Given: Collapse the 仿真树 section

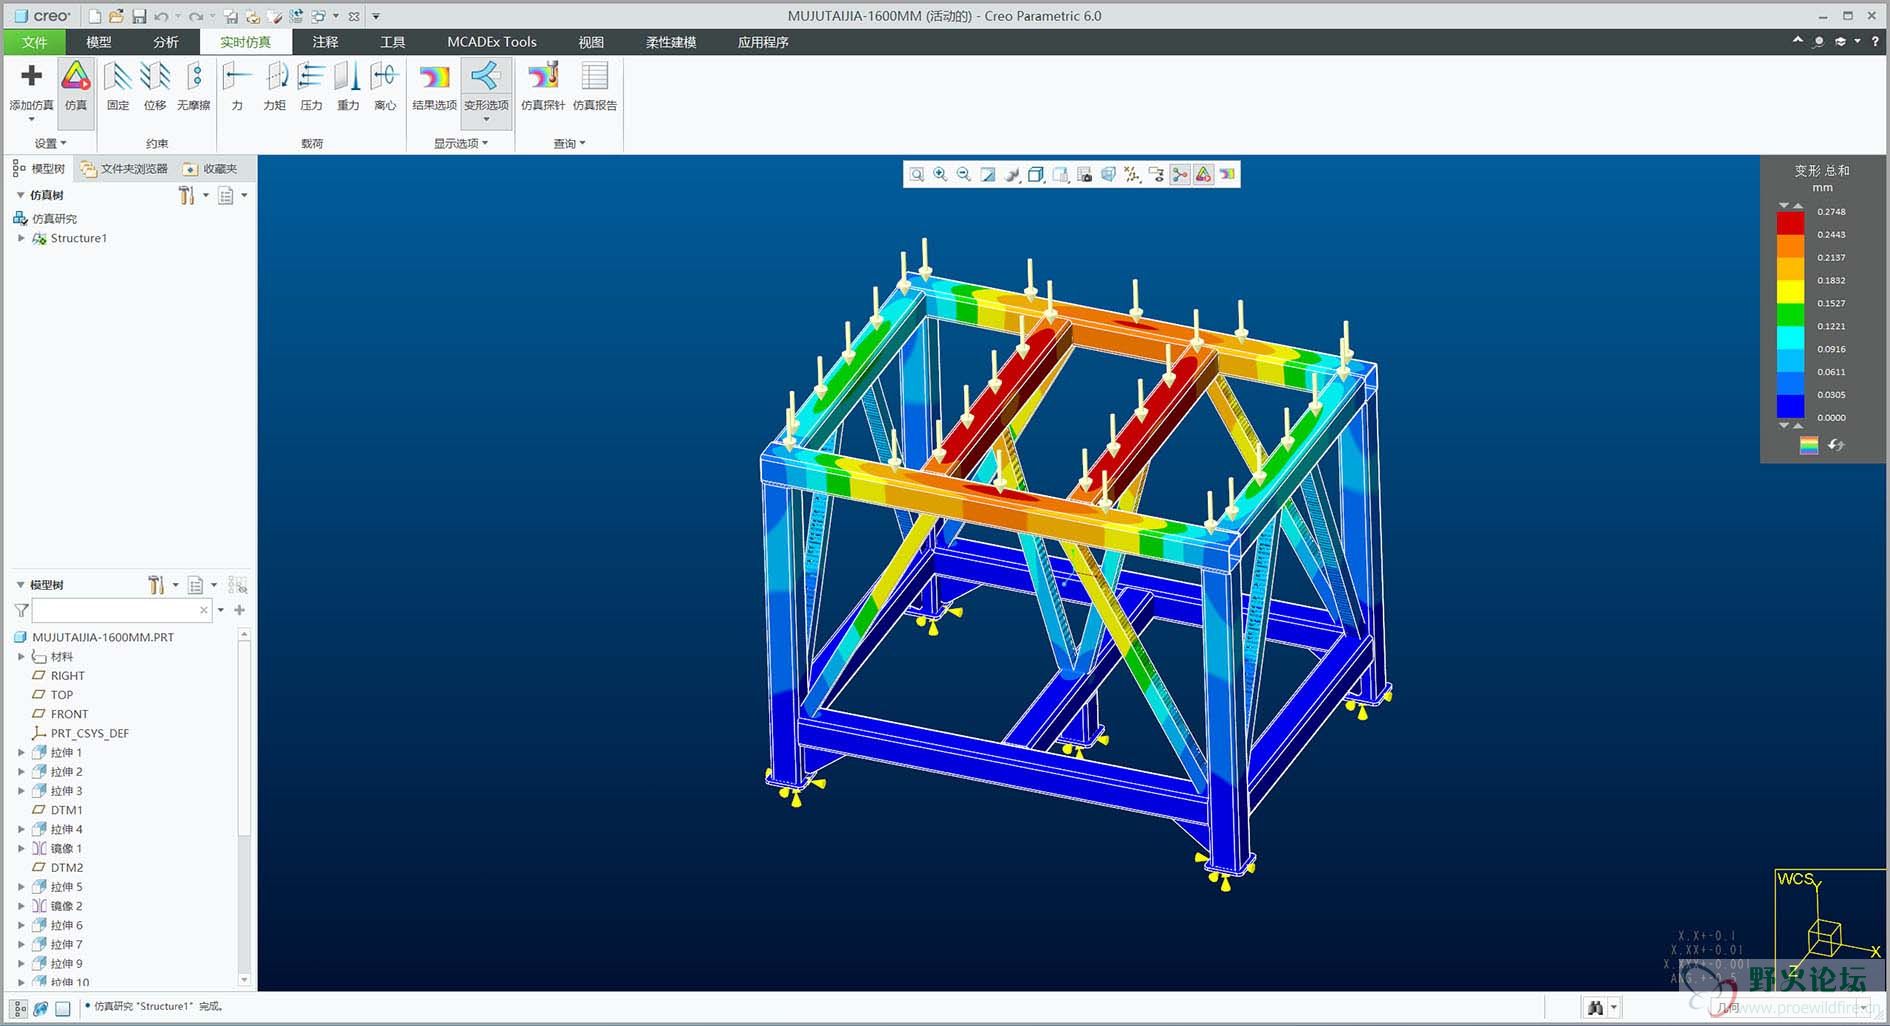Looking at the screenshot, I should pyautogui.click(x=20, y=195).
